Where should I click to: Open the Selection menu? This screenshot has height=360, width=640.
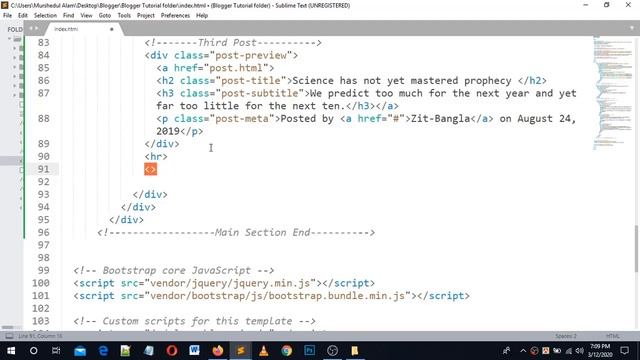tap(45, 16)
